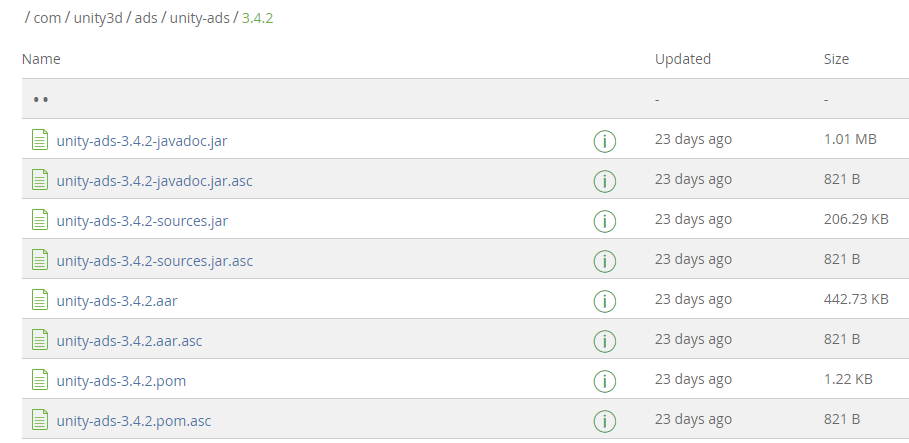Open unity-ads-3.4.2-sources.jar link
The image size is (909, 443).
tap(142, 221)
